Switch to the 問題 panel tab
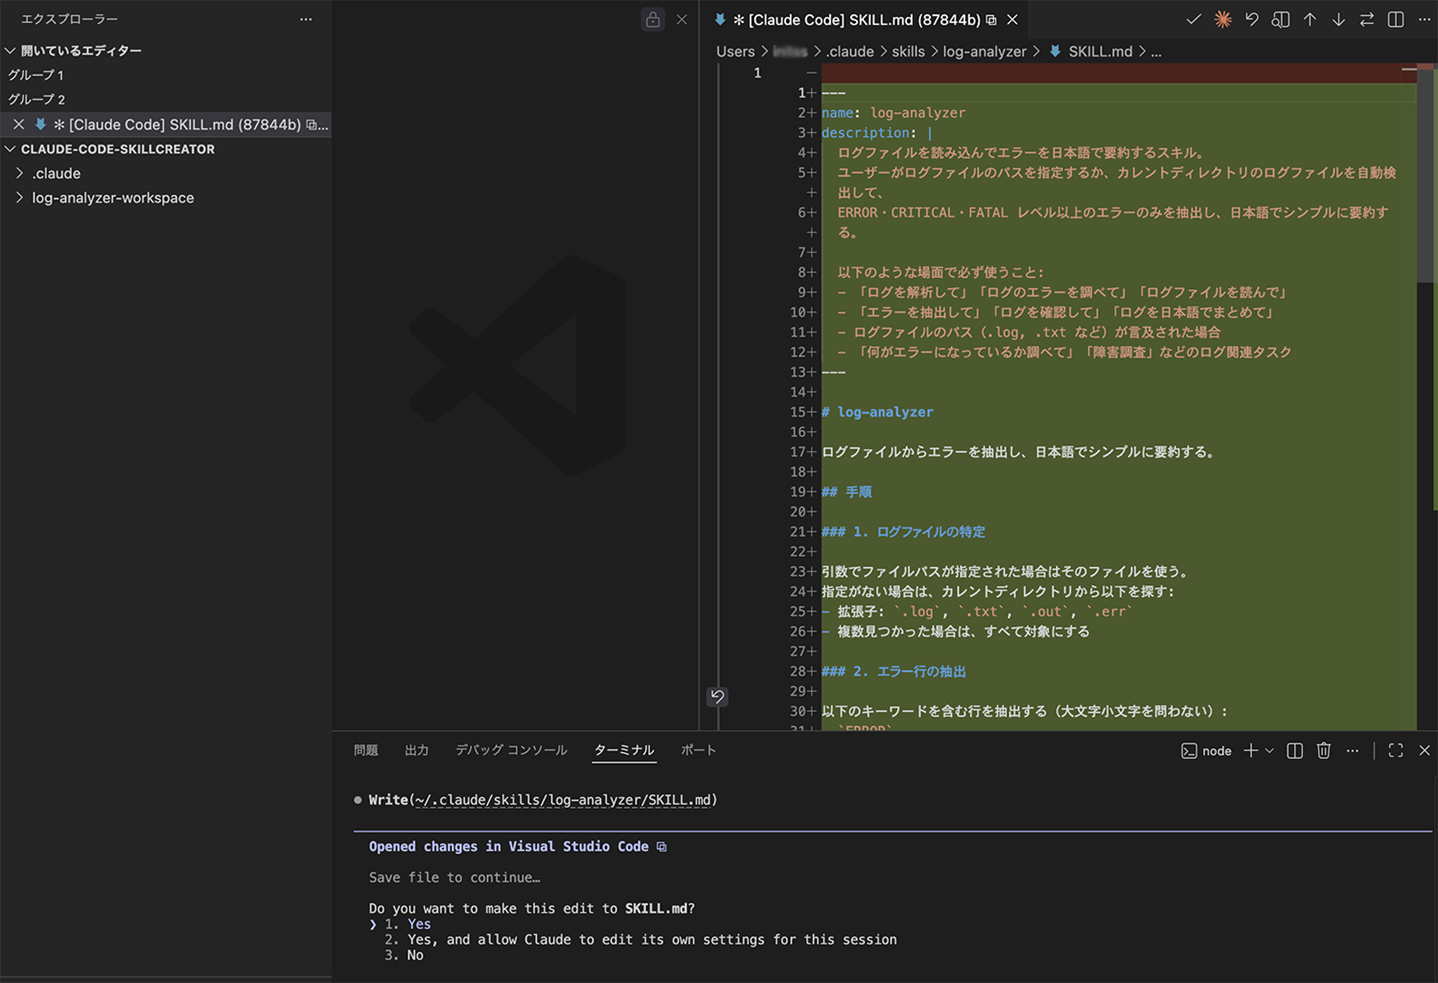This screenshot has height=983, width=1438. point(365,749)
